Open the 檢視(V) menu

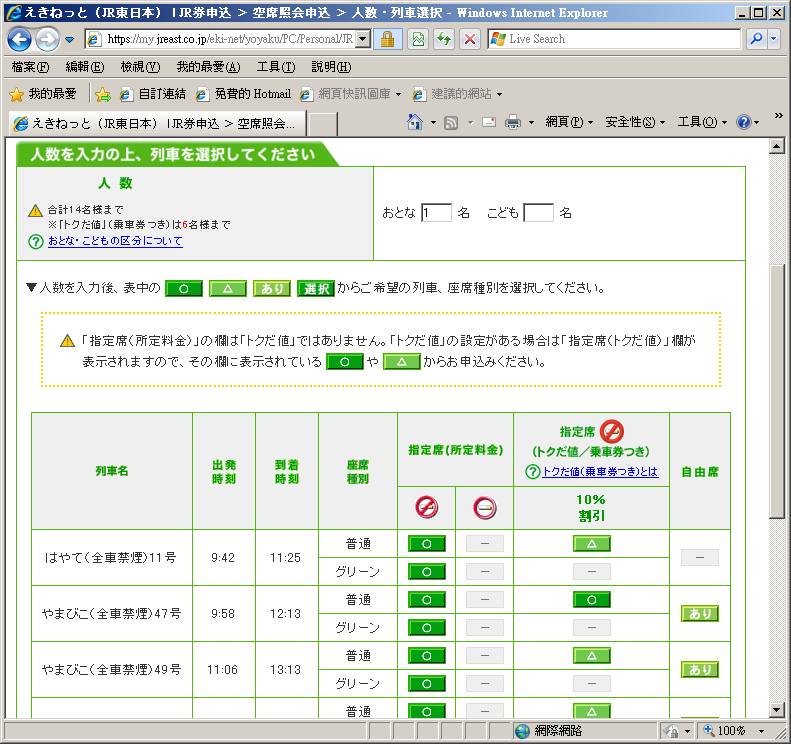tap(140, 67)
